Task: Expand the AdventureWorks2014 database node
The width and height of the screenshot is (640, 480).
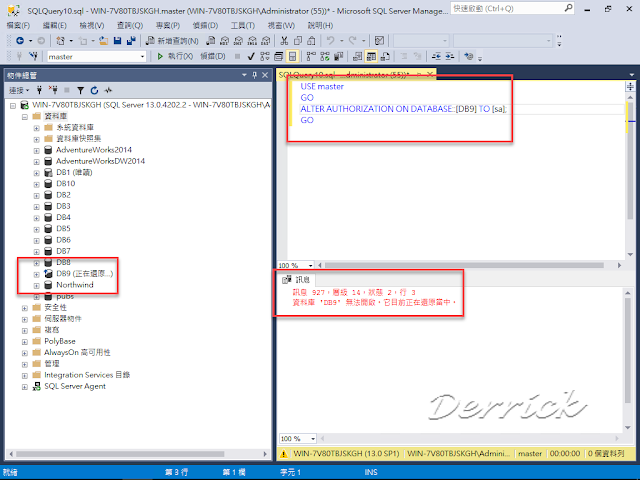Action: coord(36,150)
